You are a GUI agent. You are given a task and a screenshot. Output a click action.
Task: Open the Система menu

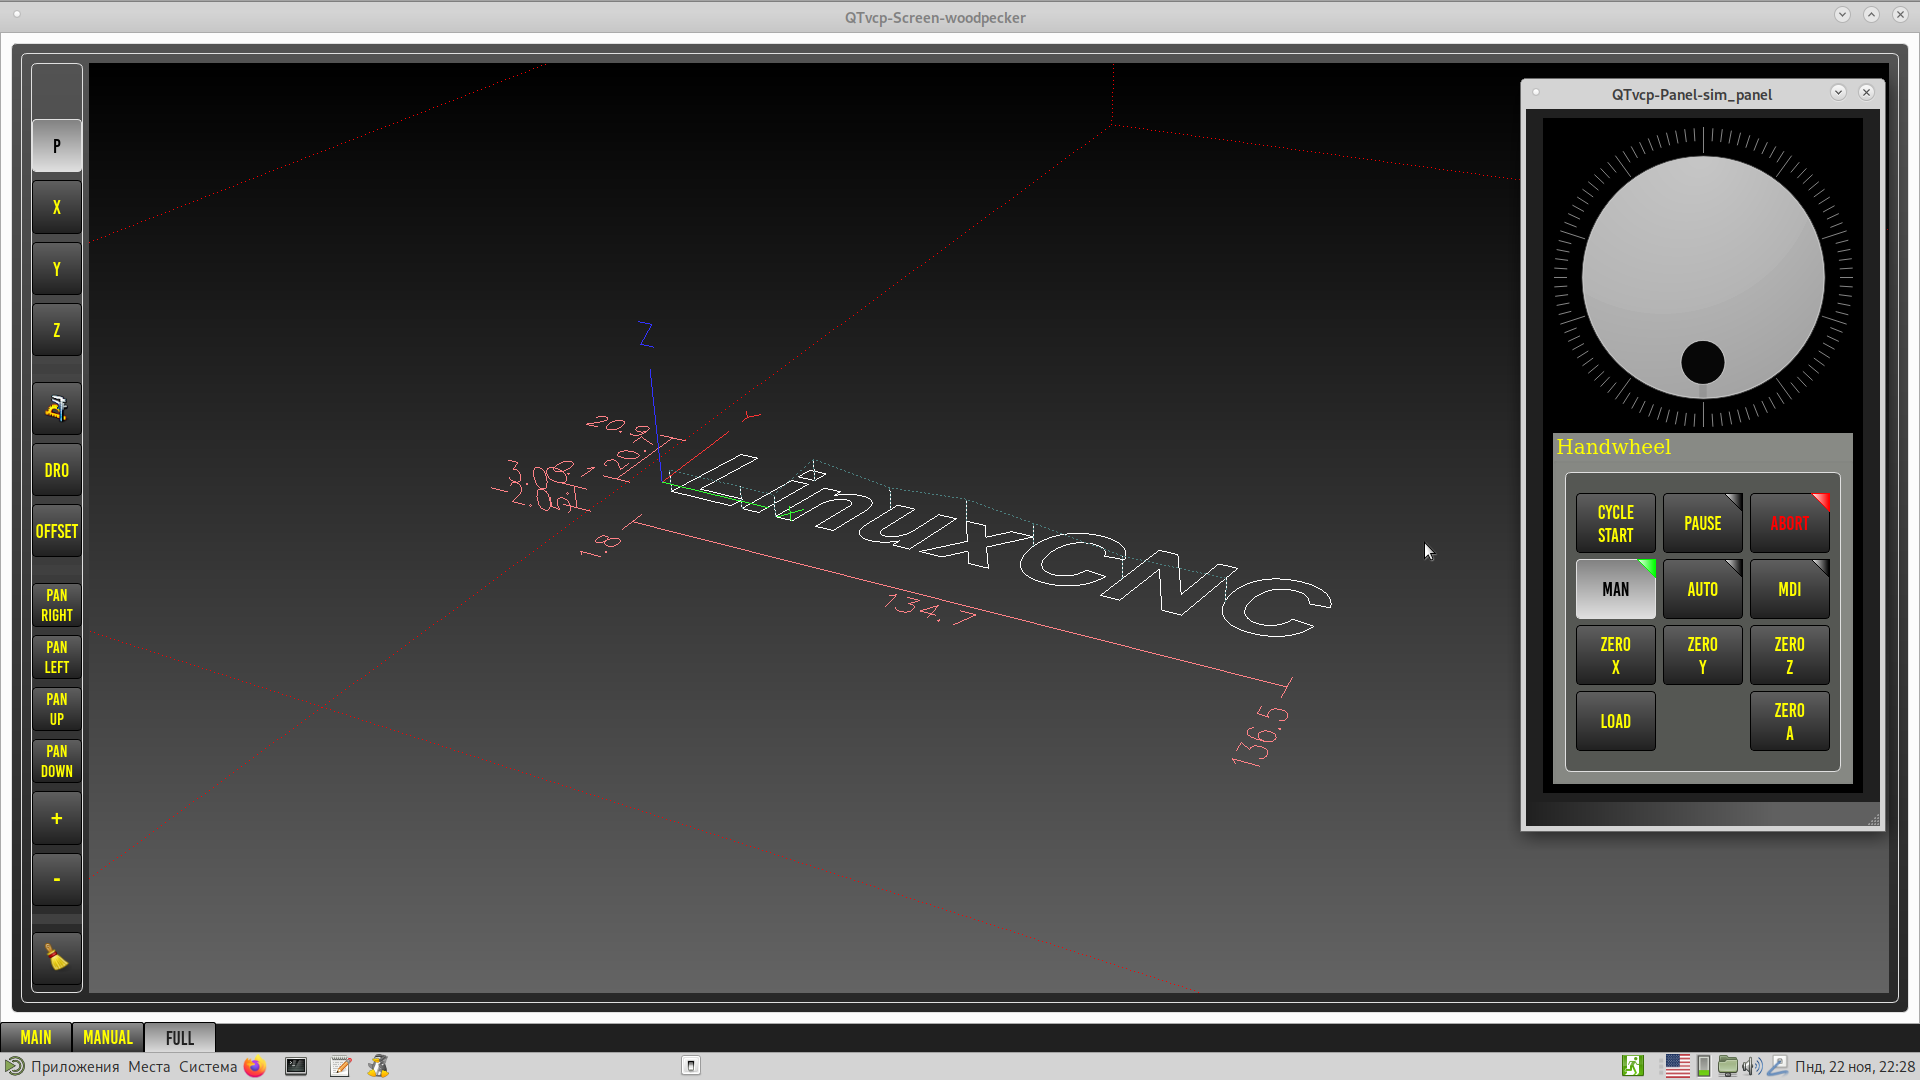click(x=208, y=1066)
